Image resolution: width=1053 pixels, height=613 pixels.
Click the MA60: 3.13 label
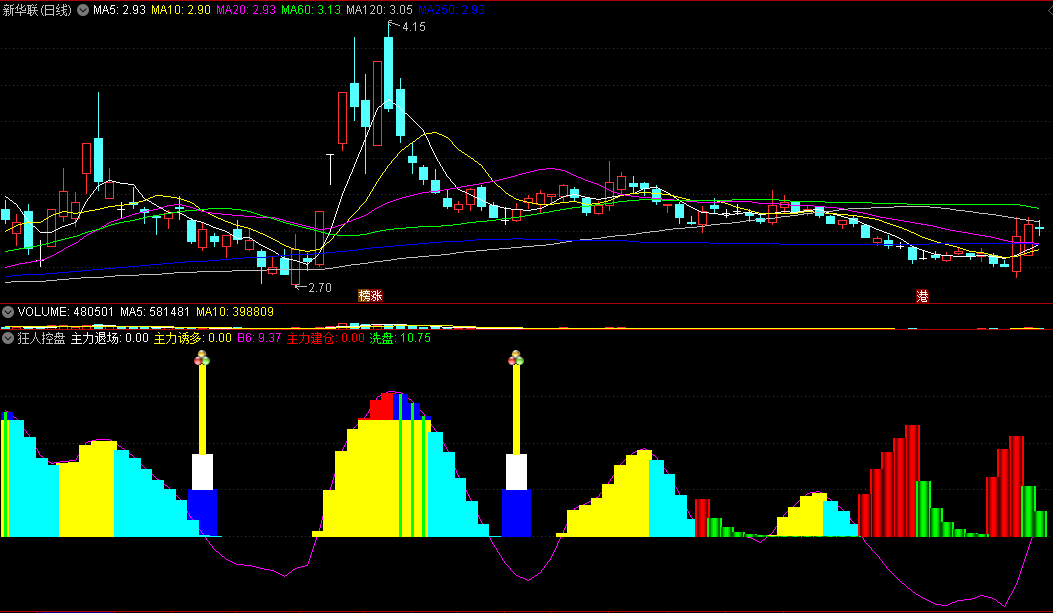tap(311, 10)
